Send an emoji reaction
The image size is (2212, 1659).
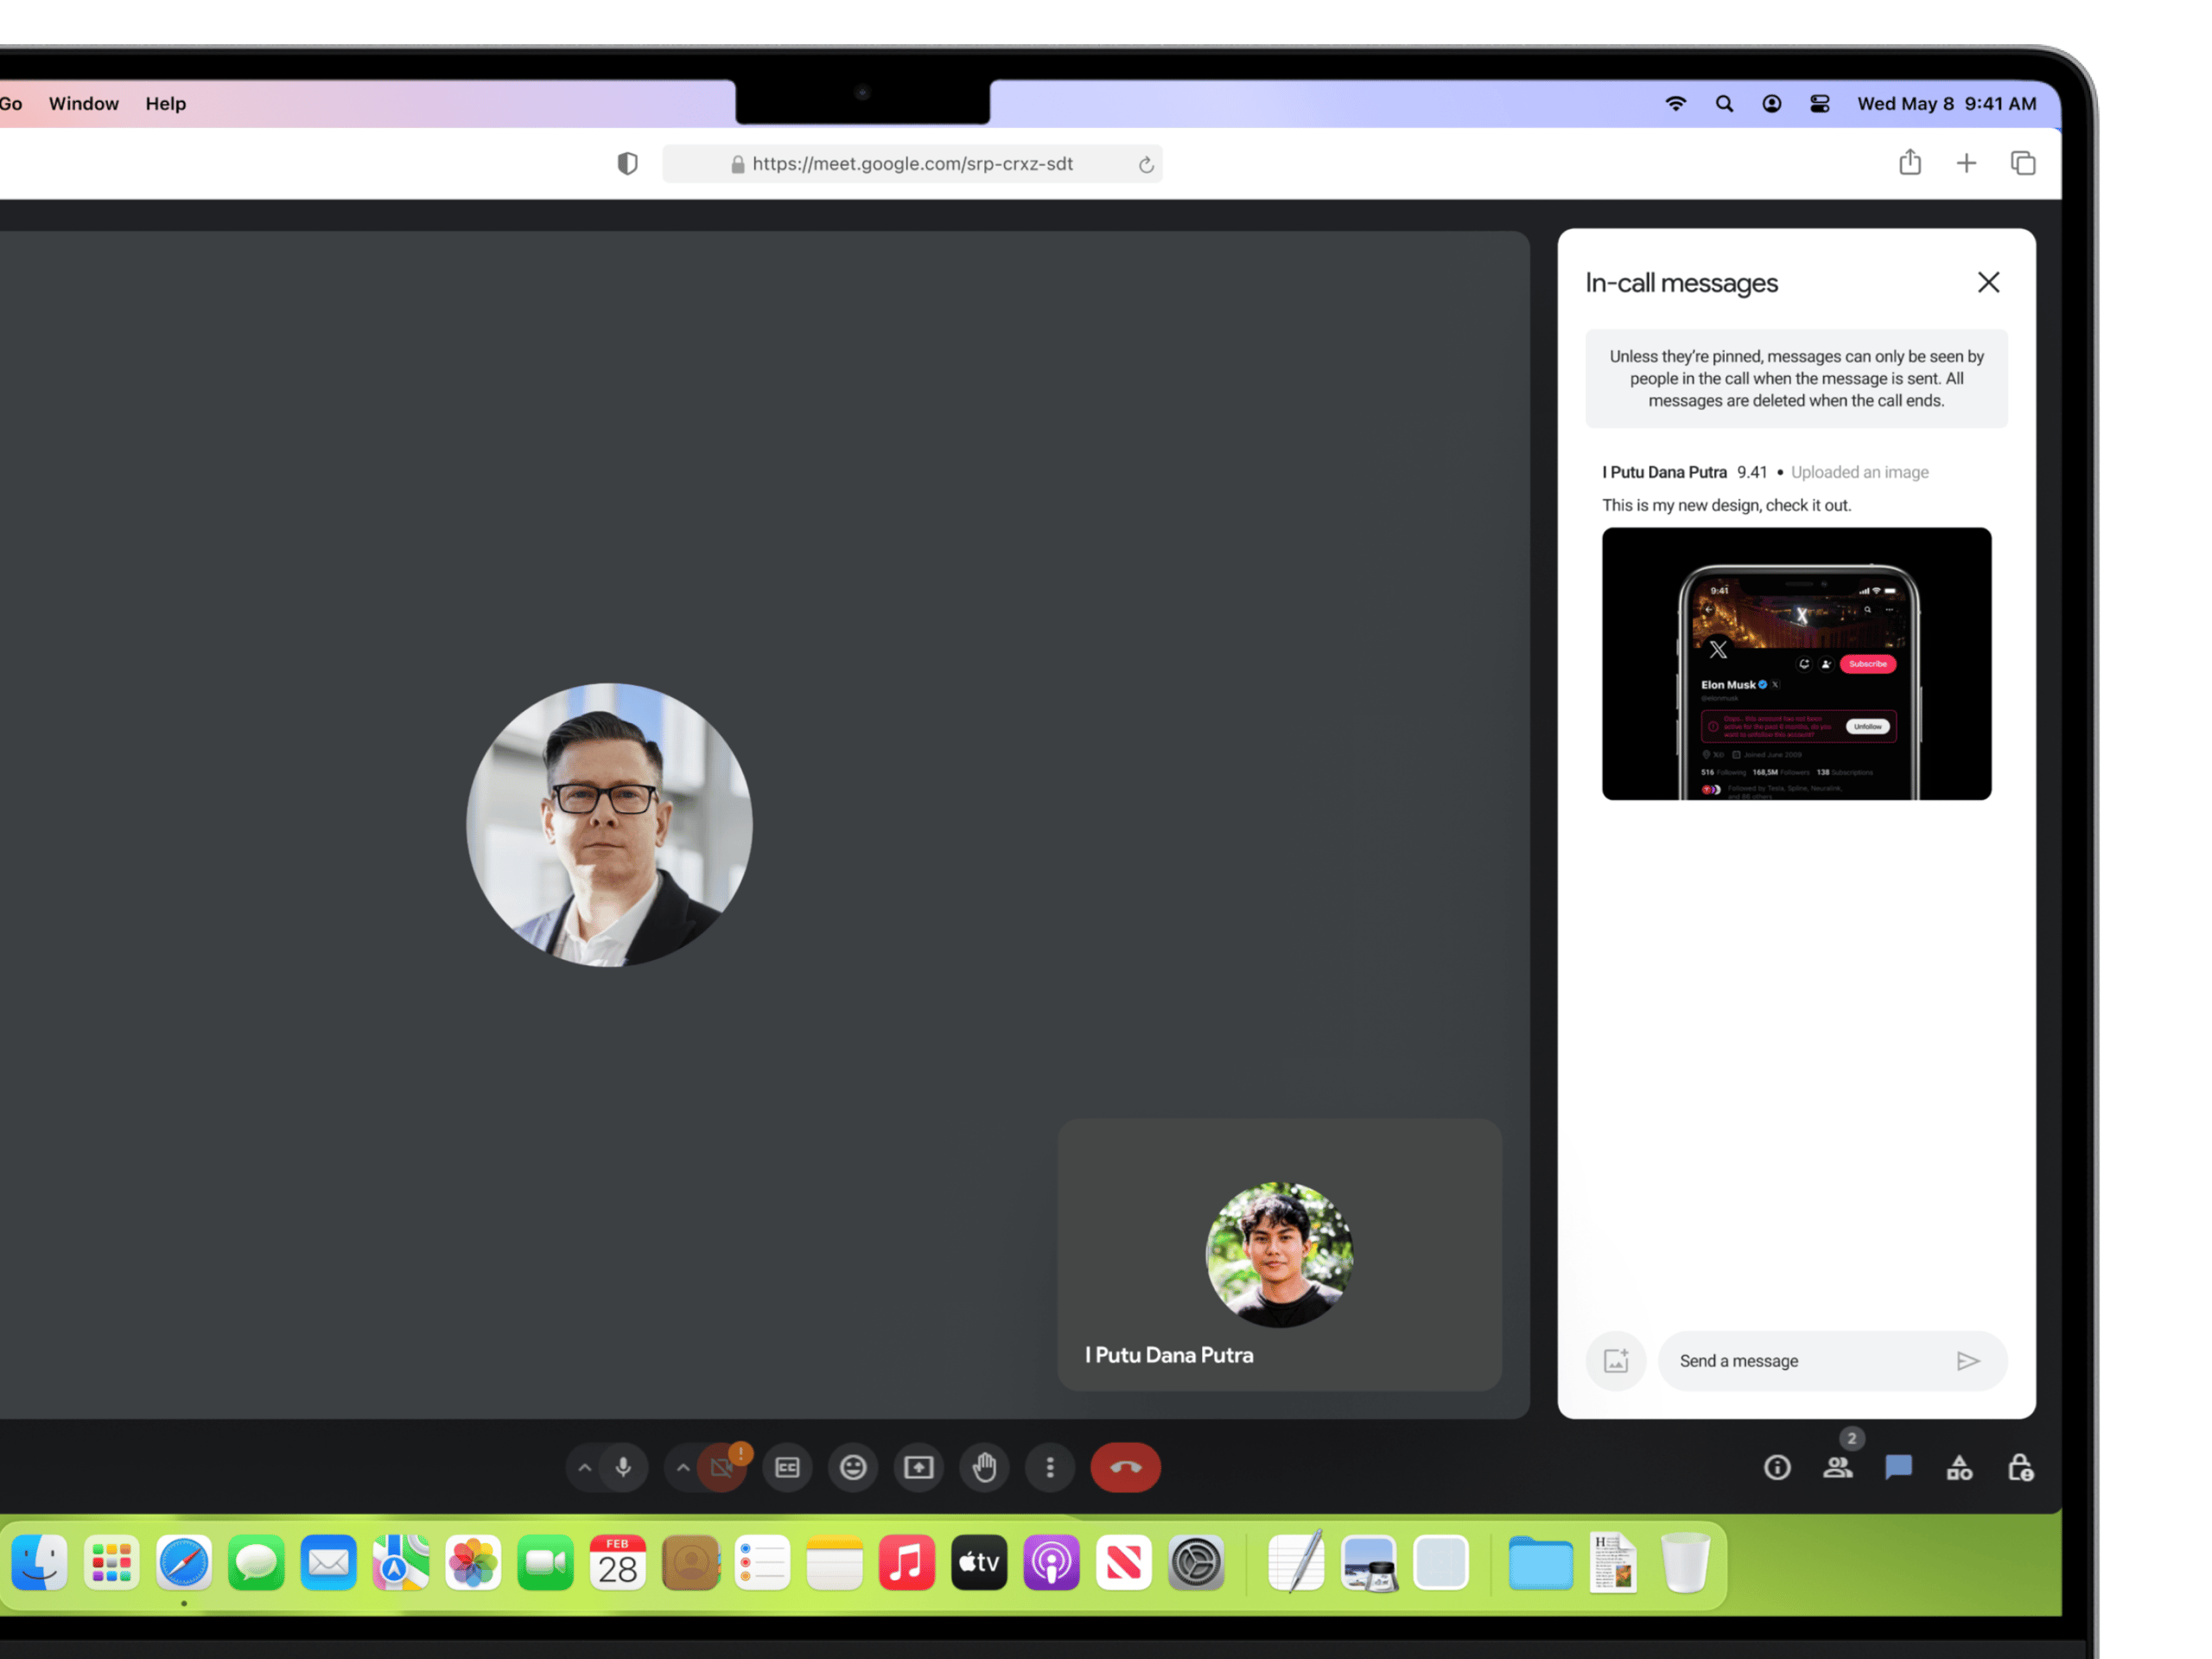[x=852, y=1467]
